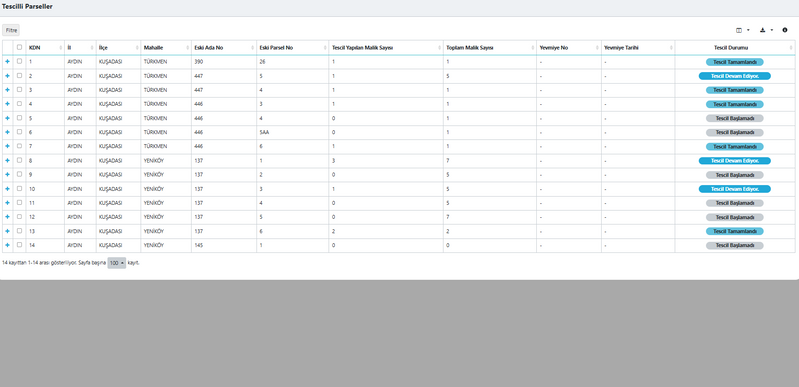The width and height of the screenshot is (799, 387).
Task: Click the Tescilli Parseller page title
Action: coord(26,7)
